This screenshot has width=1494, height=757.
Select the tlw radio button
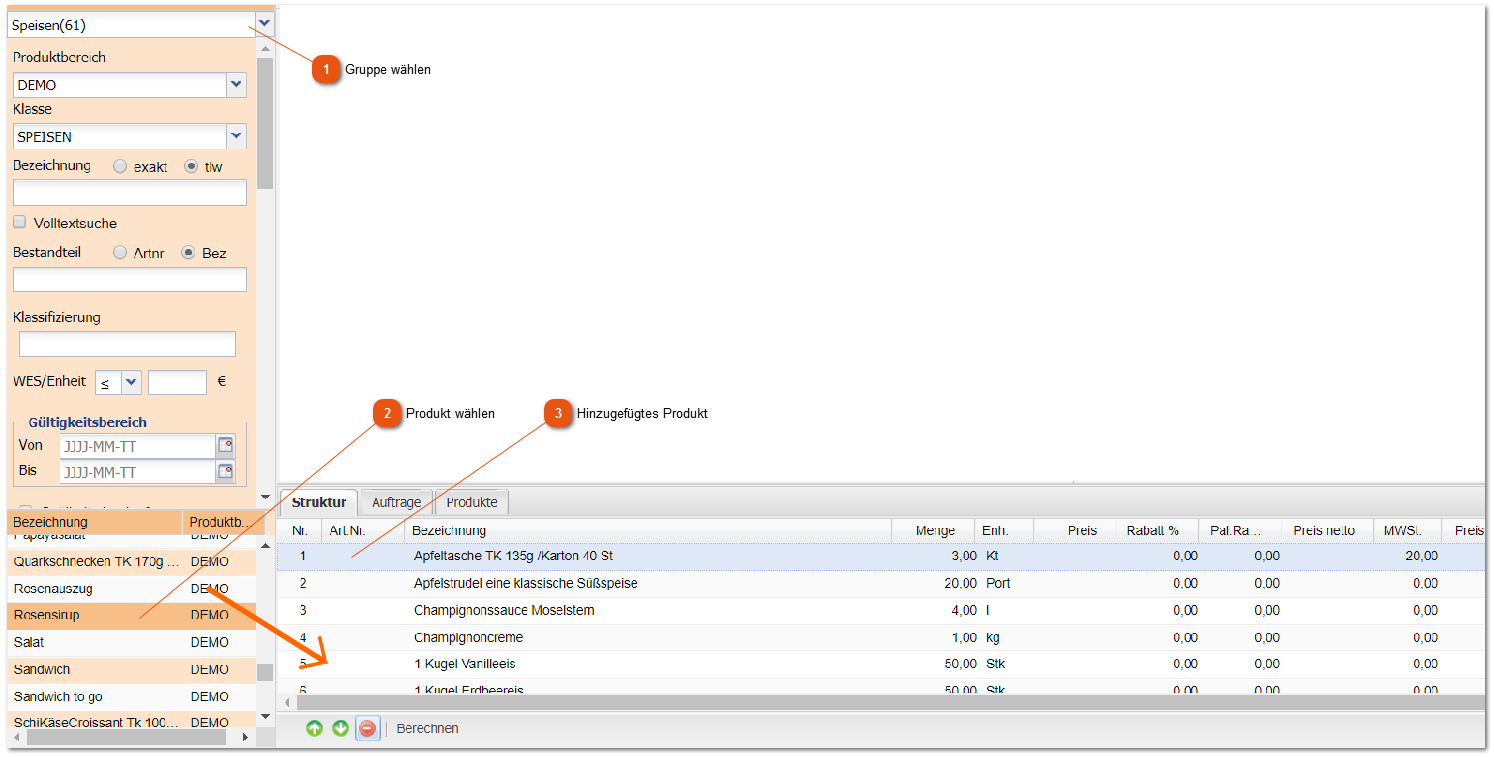point(191,167)
